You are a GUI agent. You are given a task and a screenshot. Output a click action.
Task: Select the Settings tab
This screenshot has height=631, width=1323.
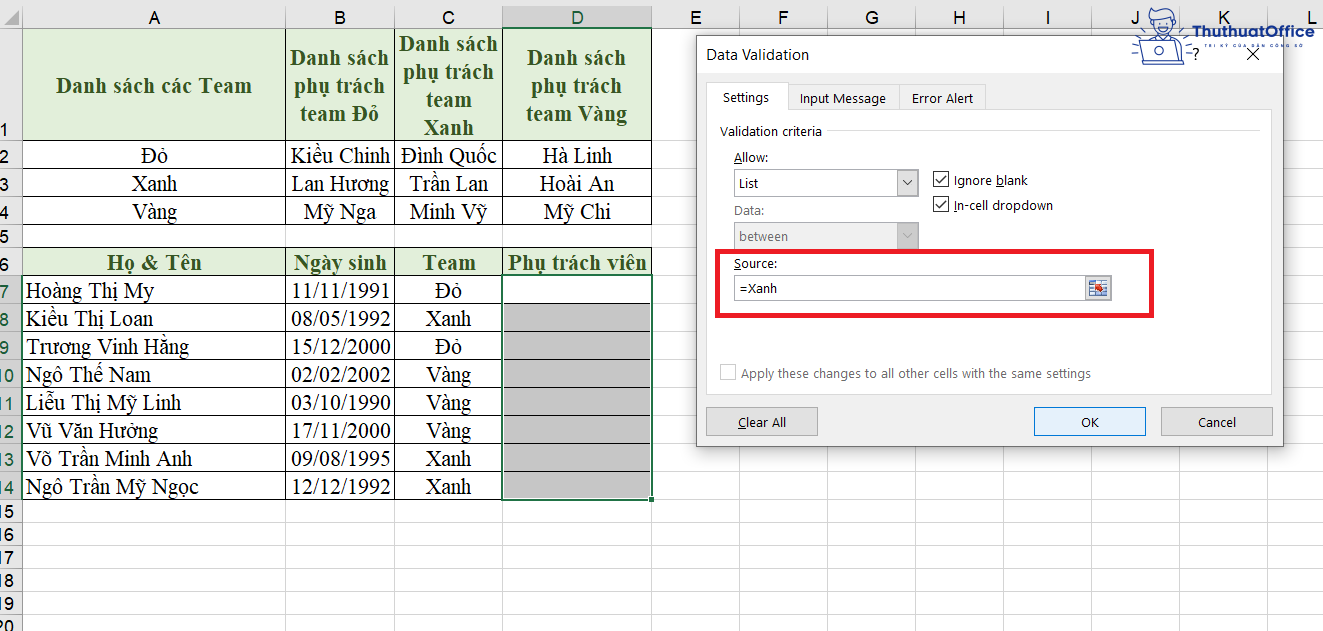point(747,97)
